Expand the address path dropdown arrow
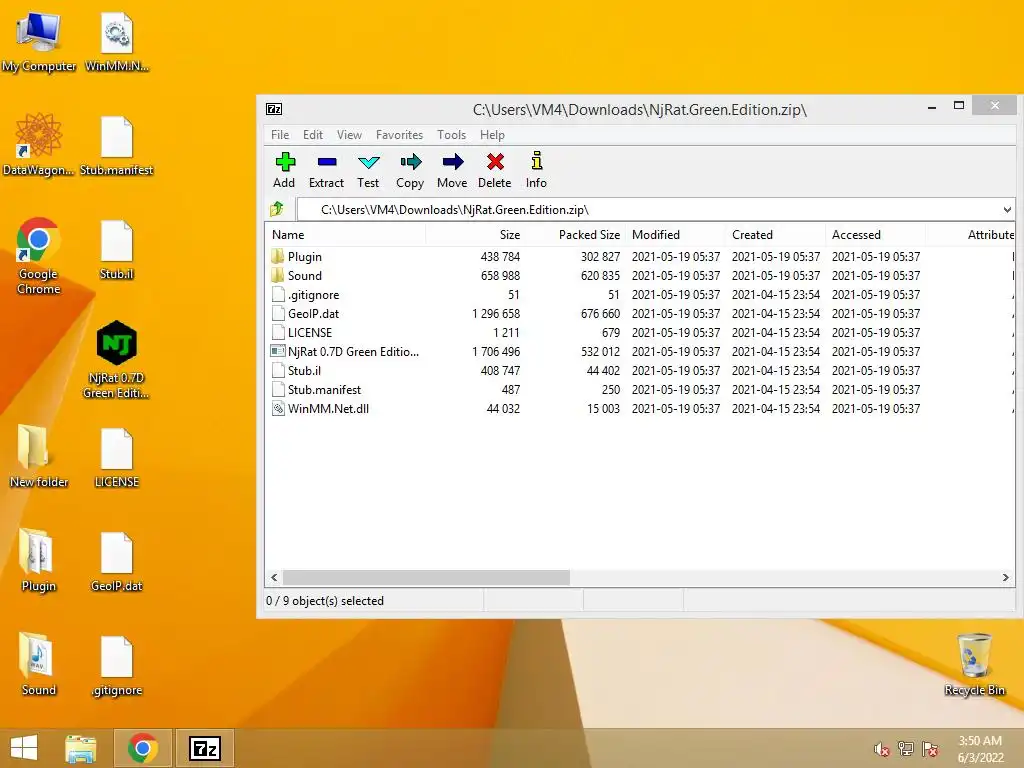1024x768 pixels. 1007,210
